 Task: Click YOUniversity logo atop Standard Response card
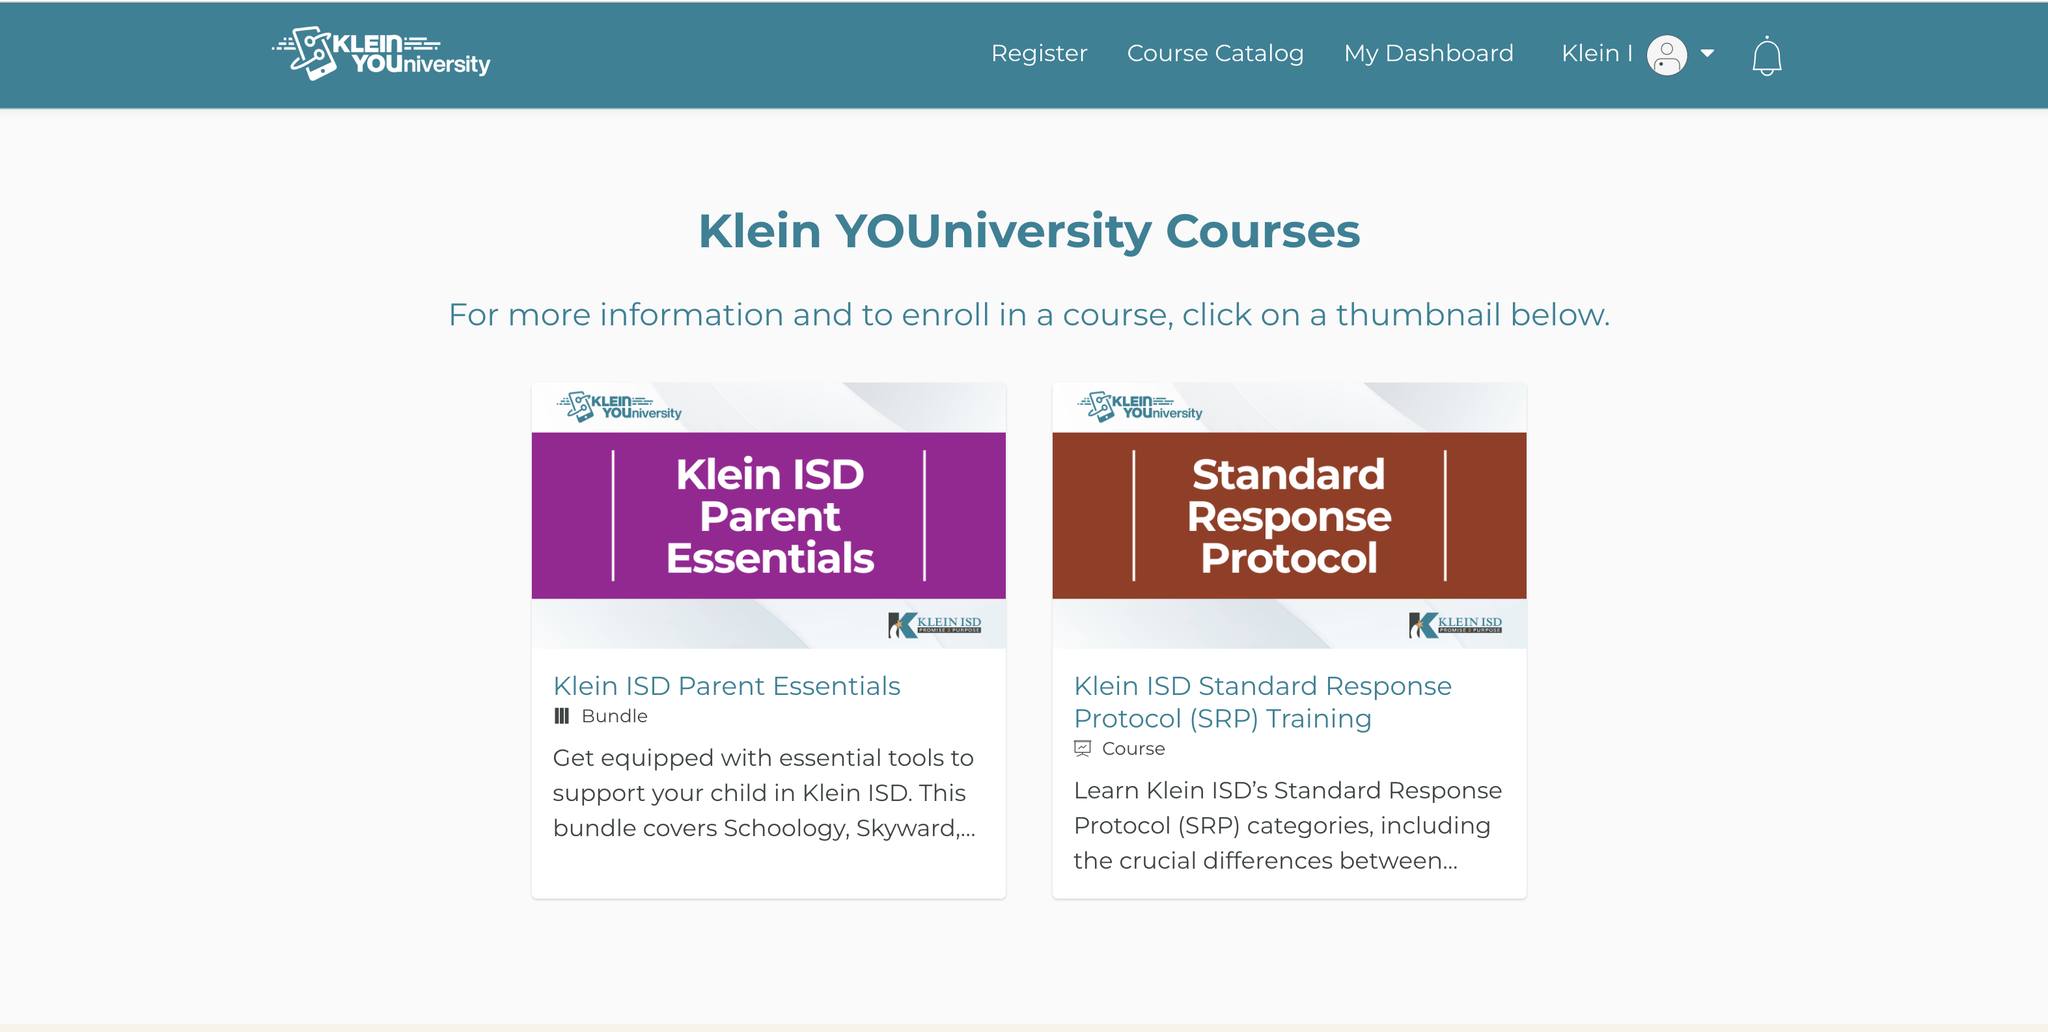[1141, 407]
